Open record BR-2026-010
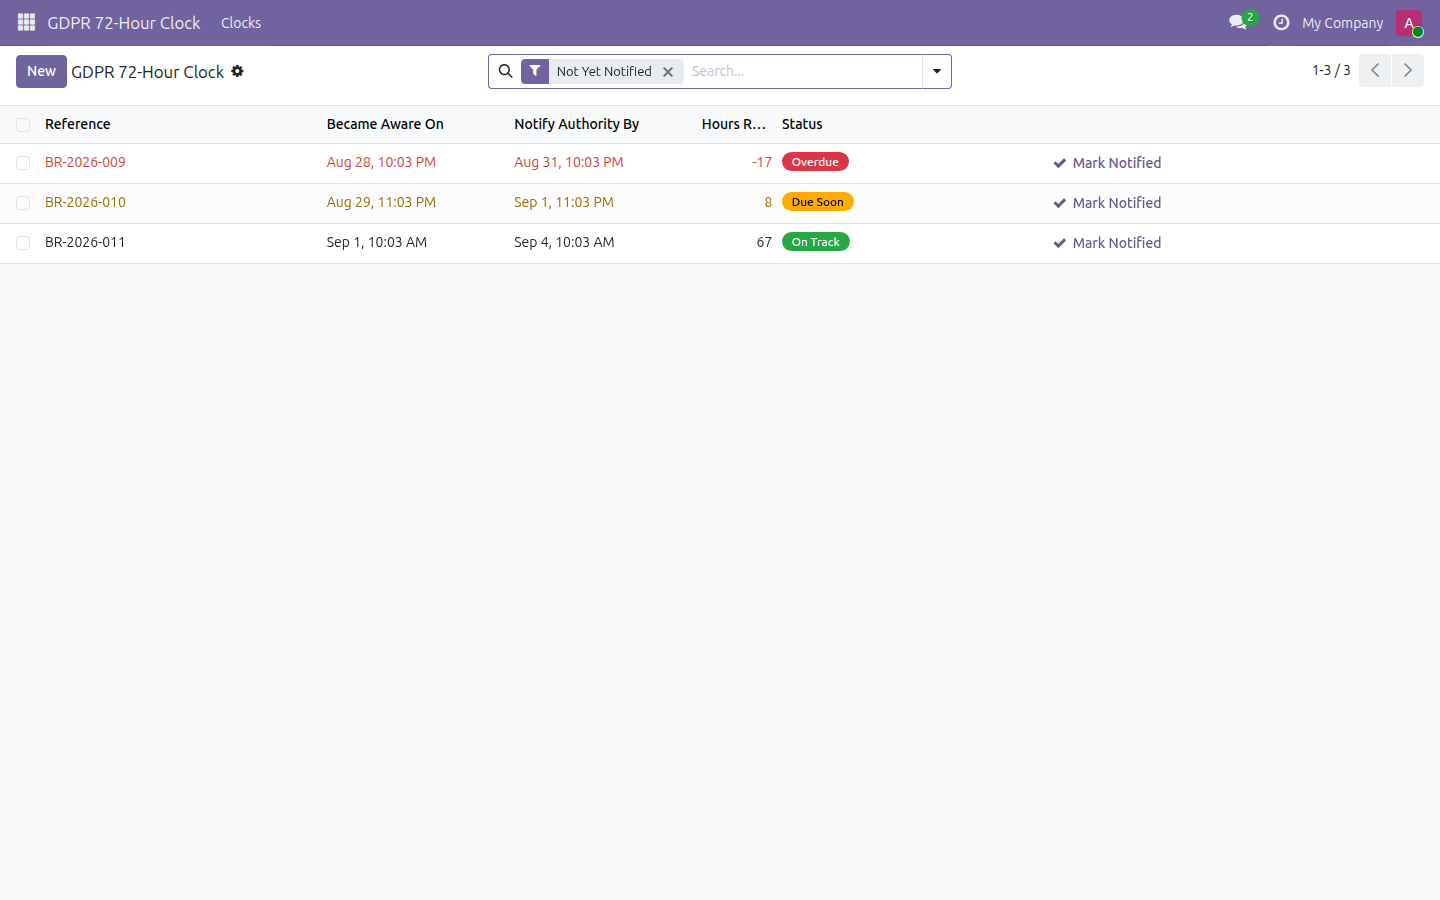This screenshot has height=900, width=1440. (x=85, y=202)
